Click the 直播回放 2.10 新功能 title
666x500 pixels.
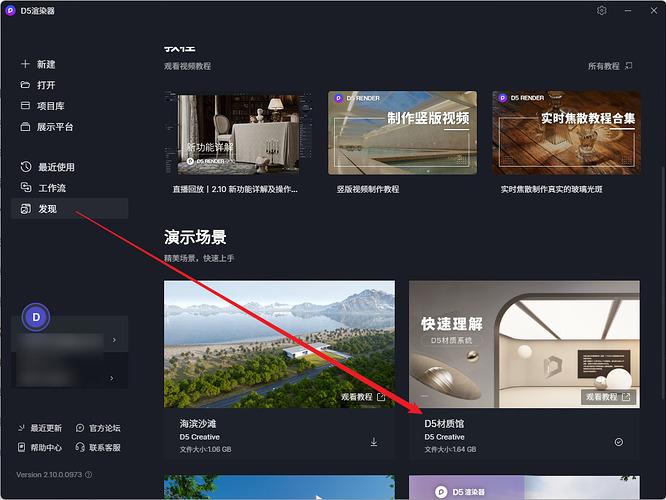(235, 189)
